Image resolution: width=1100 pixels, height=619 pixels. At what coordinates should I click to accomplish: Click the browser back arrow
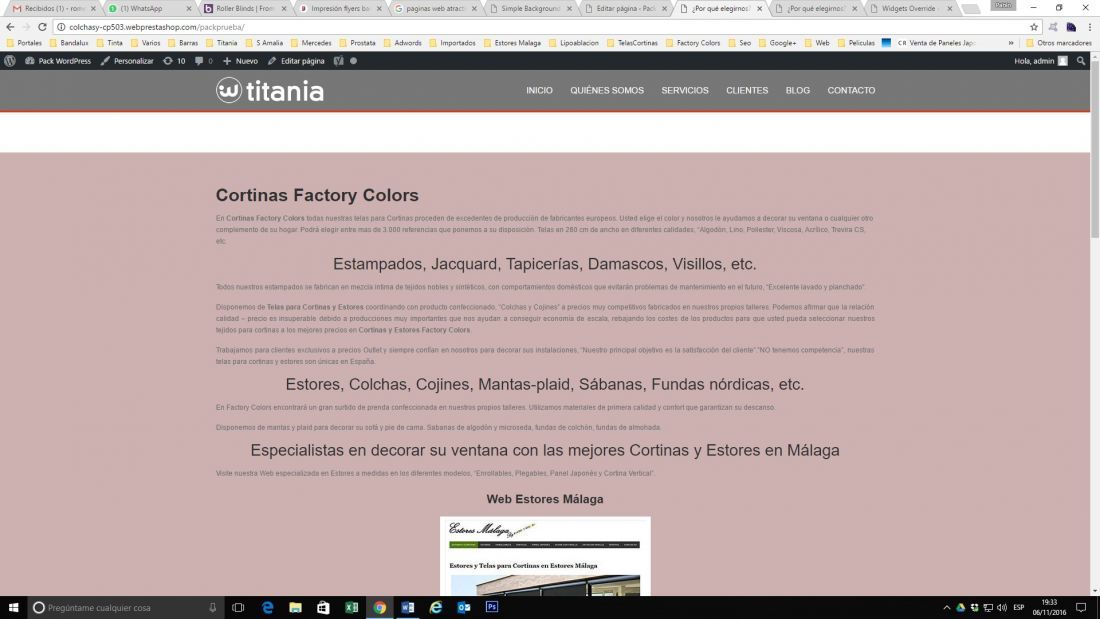10,27
